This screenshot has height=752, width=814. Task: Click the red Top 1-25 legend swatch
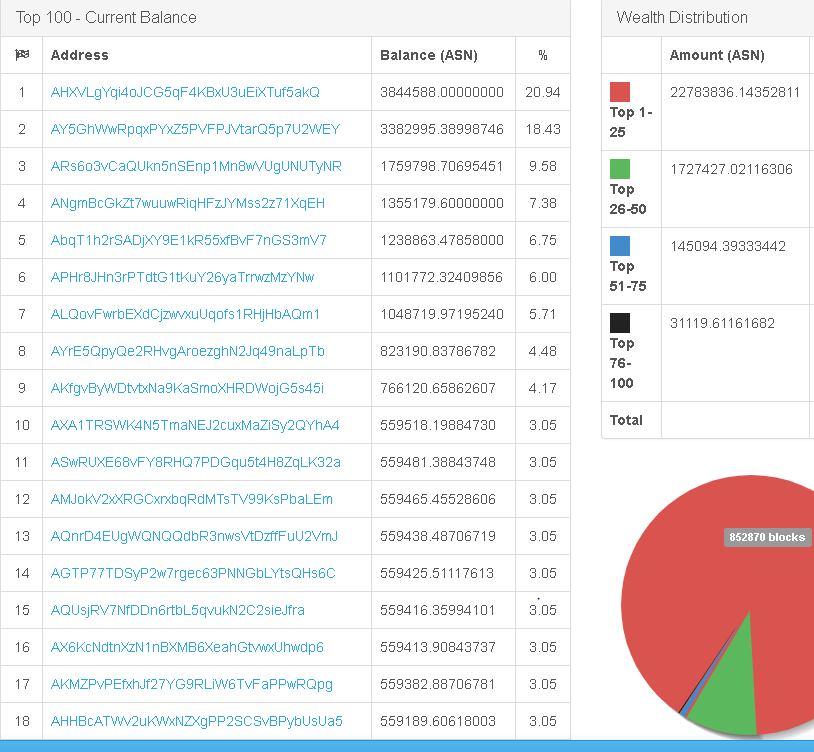tap(620, 92)
